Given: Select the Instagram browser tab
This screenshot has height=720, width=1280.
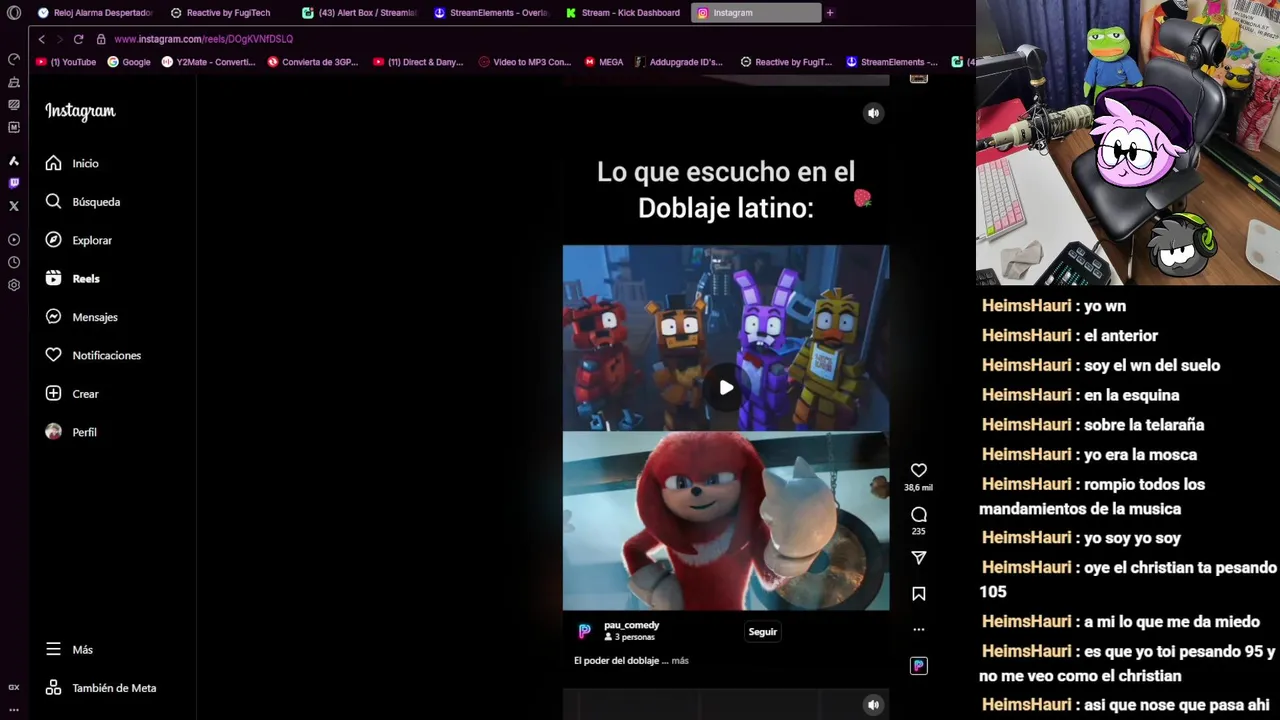Looking at the screenshot, I should [756, 13].
